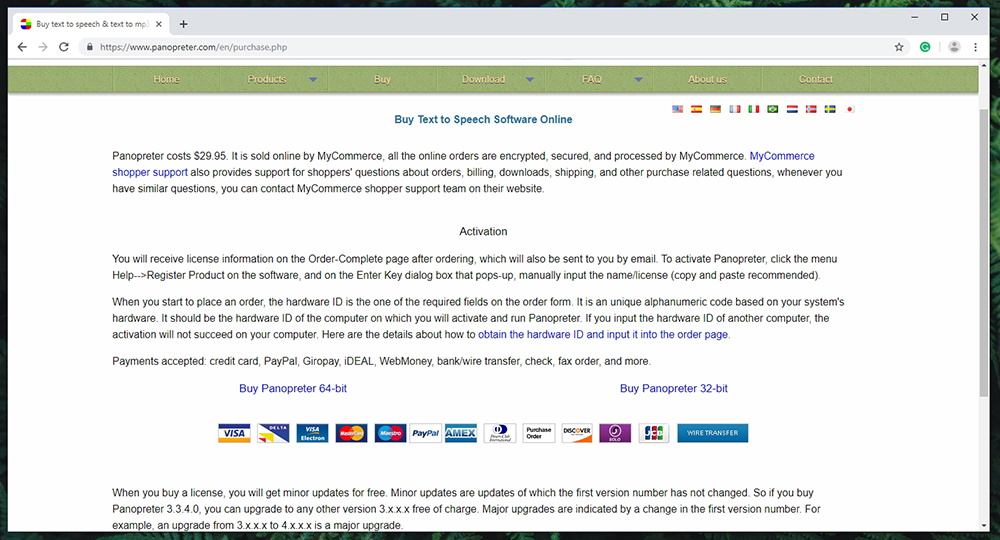Click the scrollbar up arrow
This screenshot has width=1000, height=540.
(x=983, y=66)
